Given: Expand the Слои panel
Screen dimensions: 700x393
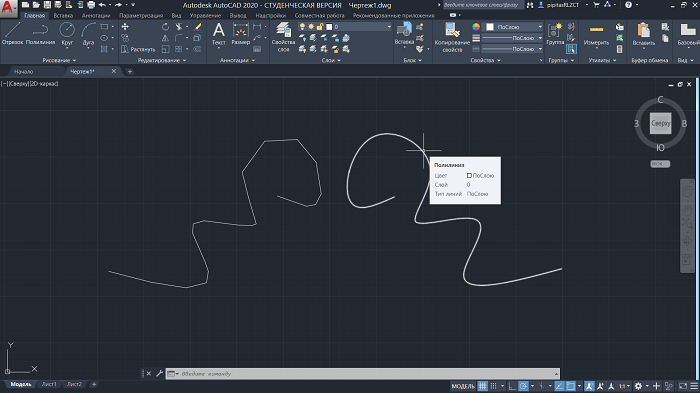Looking at the screenshot, I should pos(331,60).
